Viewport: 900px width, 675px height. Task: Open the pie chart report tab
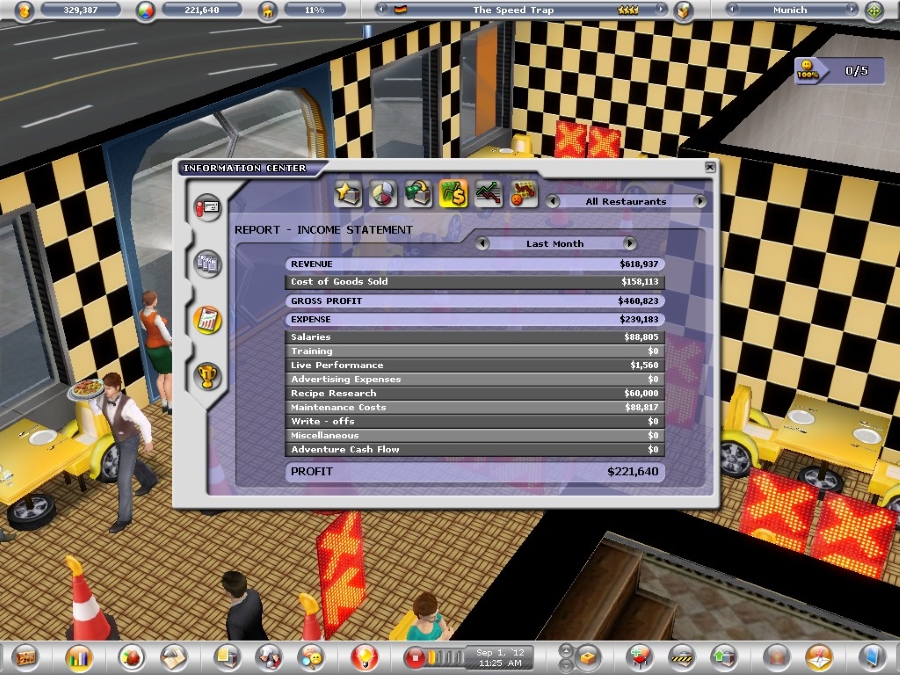tap(383, 193)
